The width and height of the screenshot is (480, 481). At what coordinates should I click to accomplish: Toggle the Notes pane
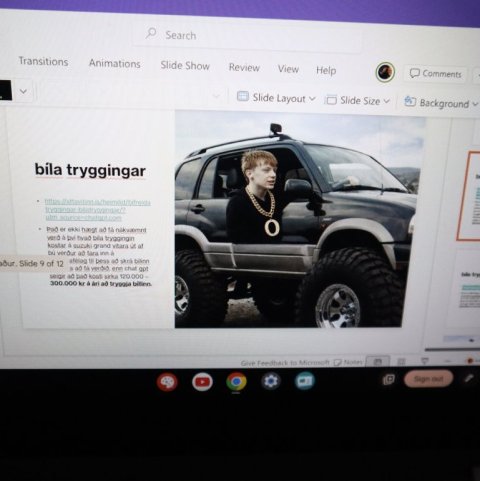pyautogui.click(x=348, y=362)
